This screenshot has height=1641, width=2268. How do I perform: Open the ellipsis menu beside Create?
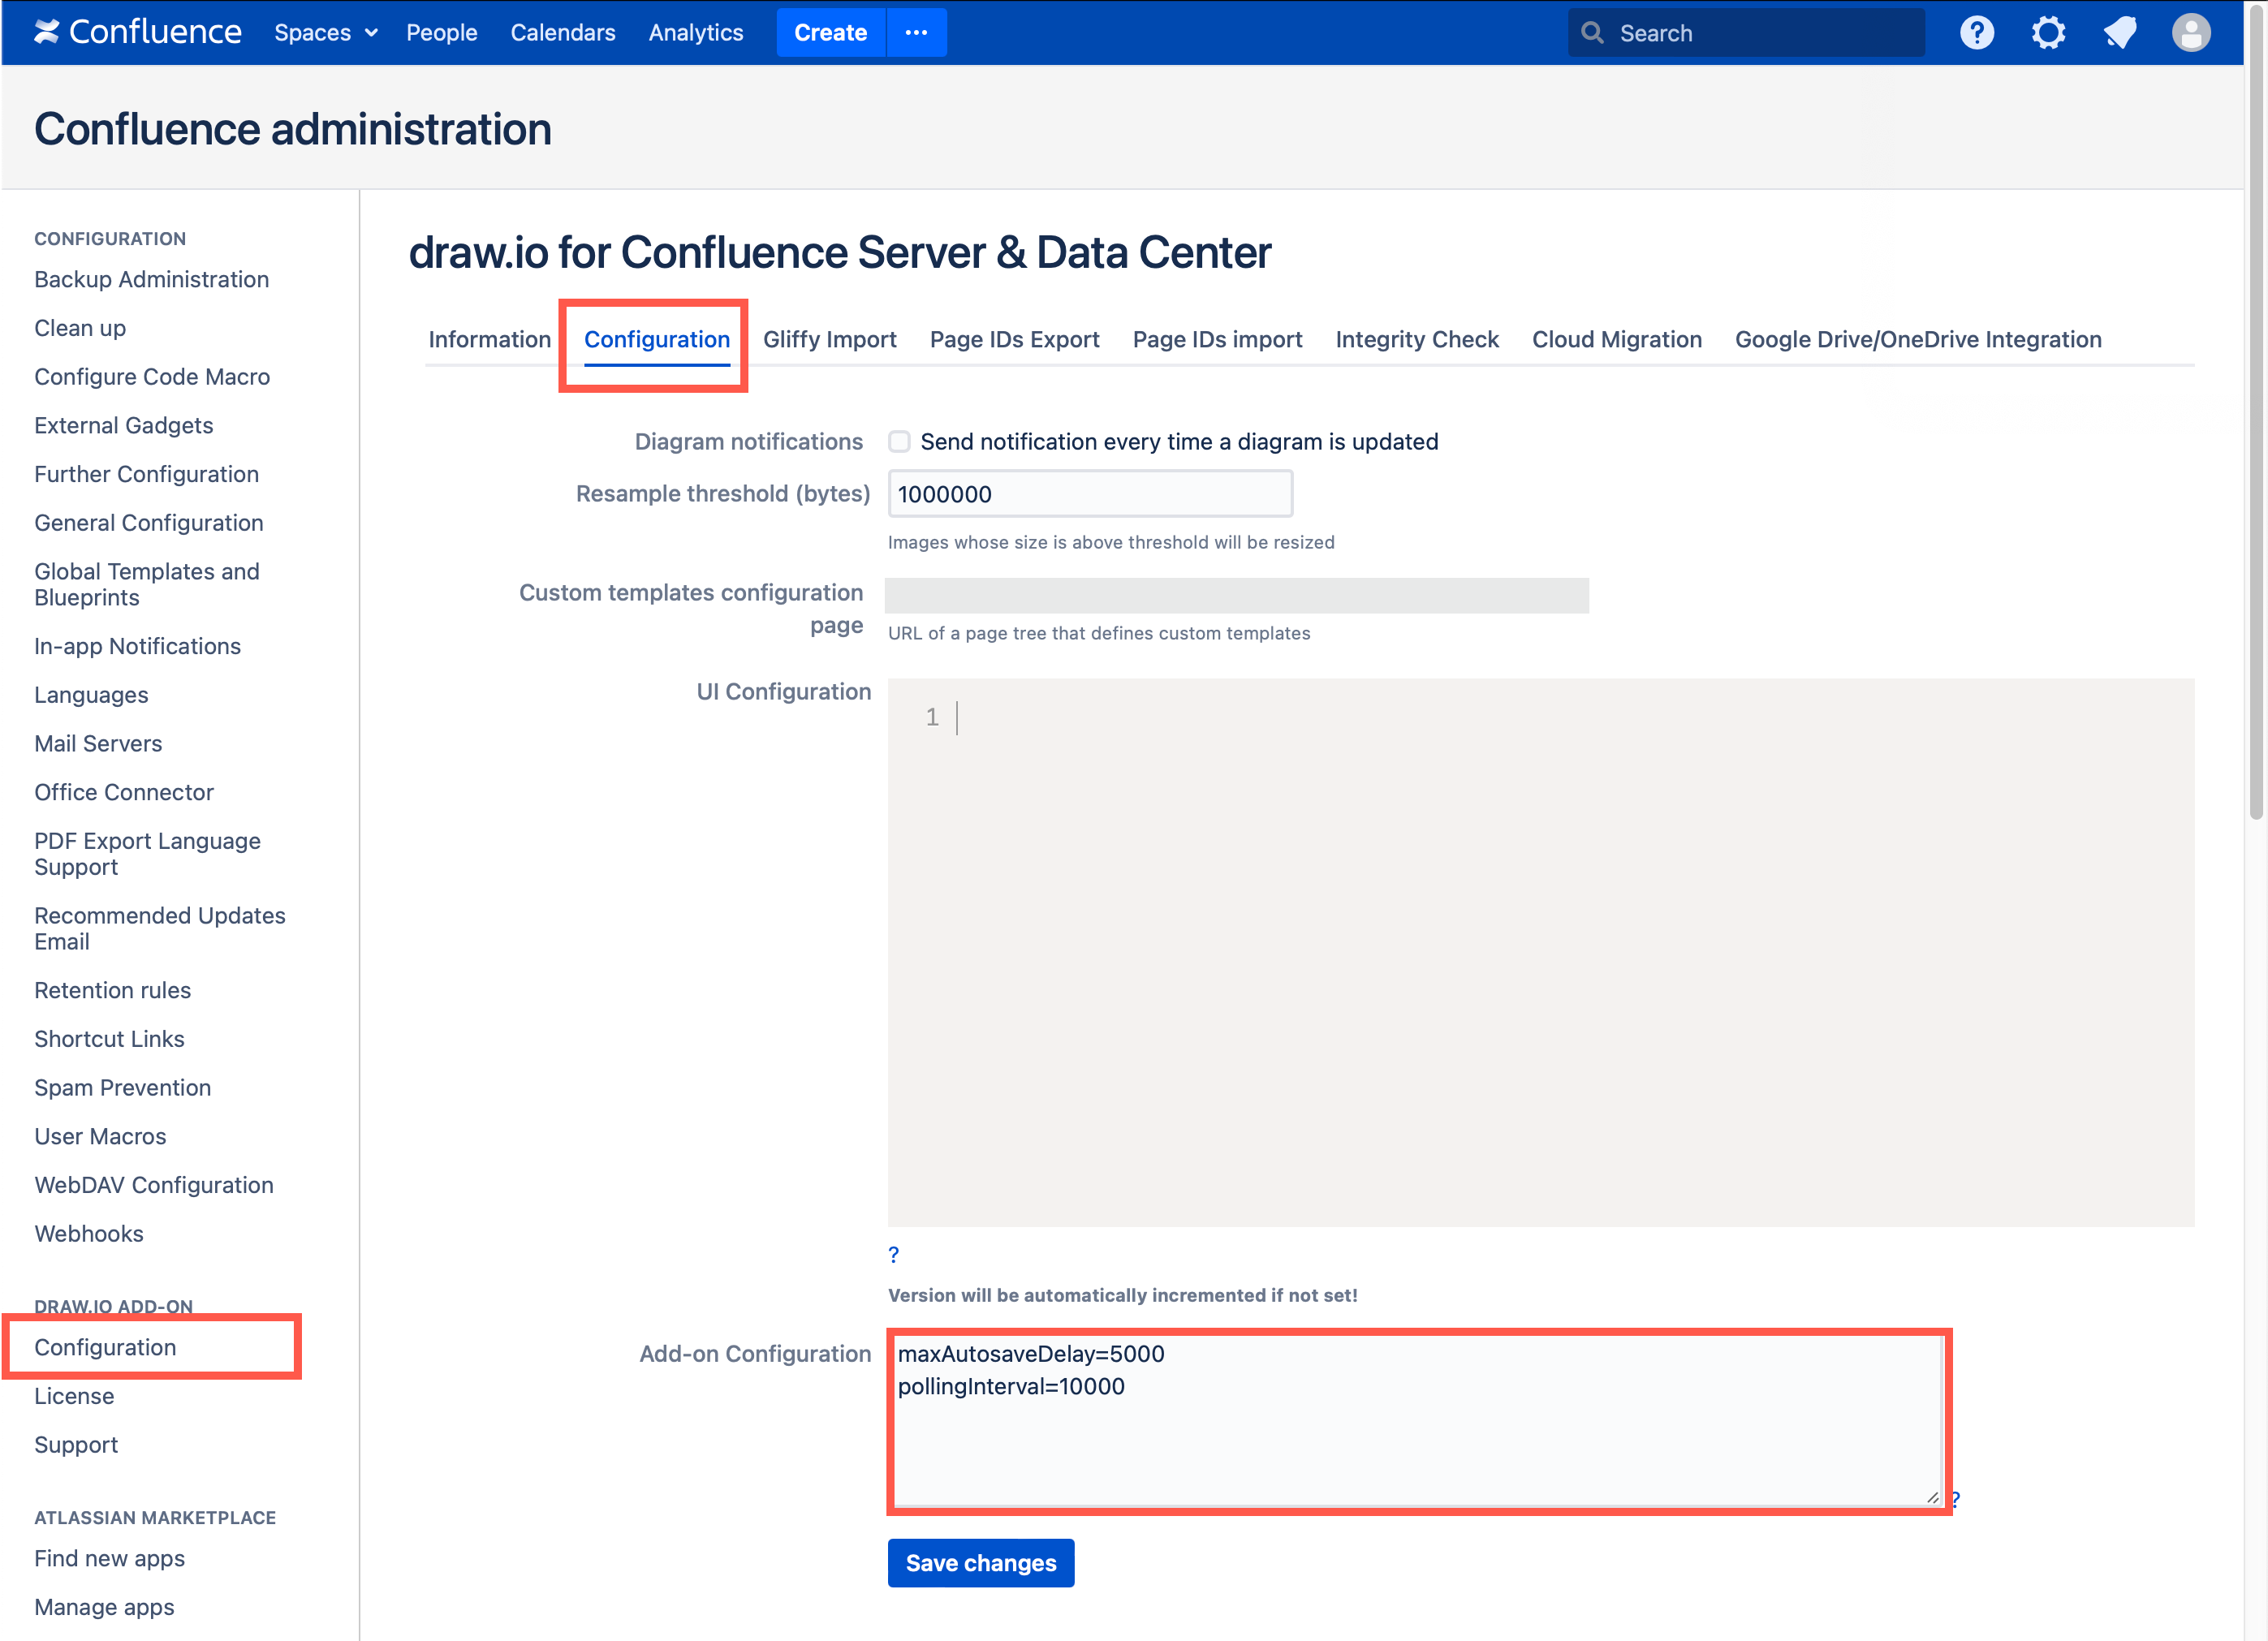(x=916, y=32)
